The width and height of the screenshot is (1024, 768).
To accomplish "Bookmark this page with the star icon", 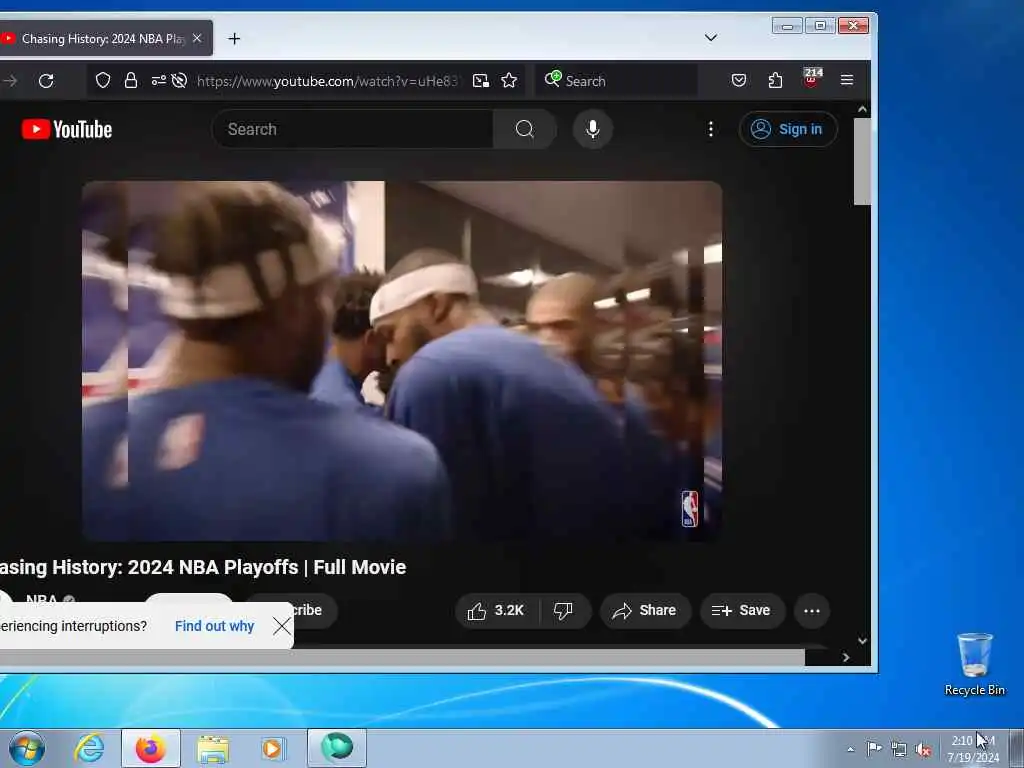I will (x=509, y=80).
